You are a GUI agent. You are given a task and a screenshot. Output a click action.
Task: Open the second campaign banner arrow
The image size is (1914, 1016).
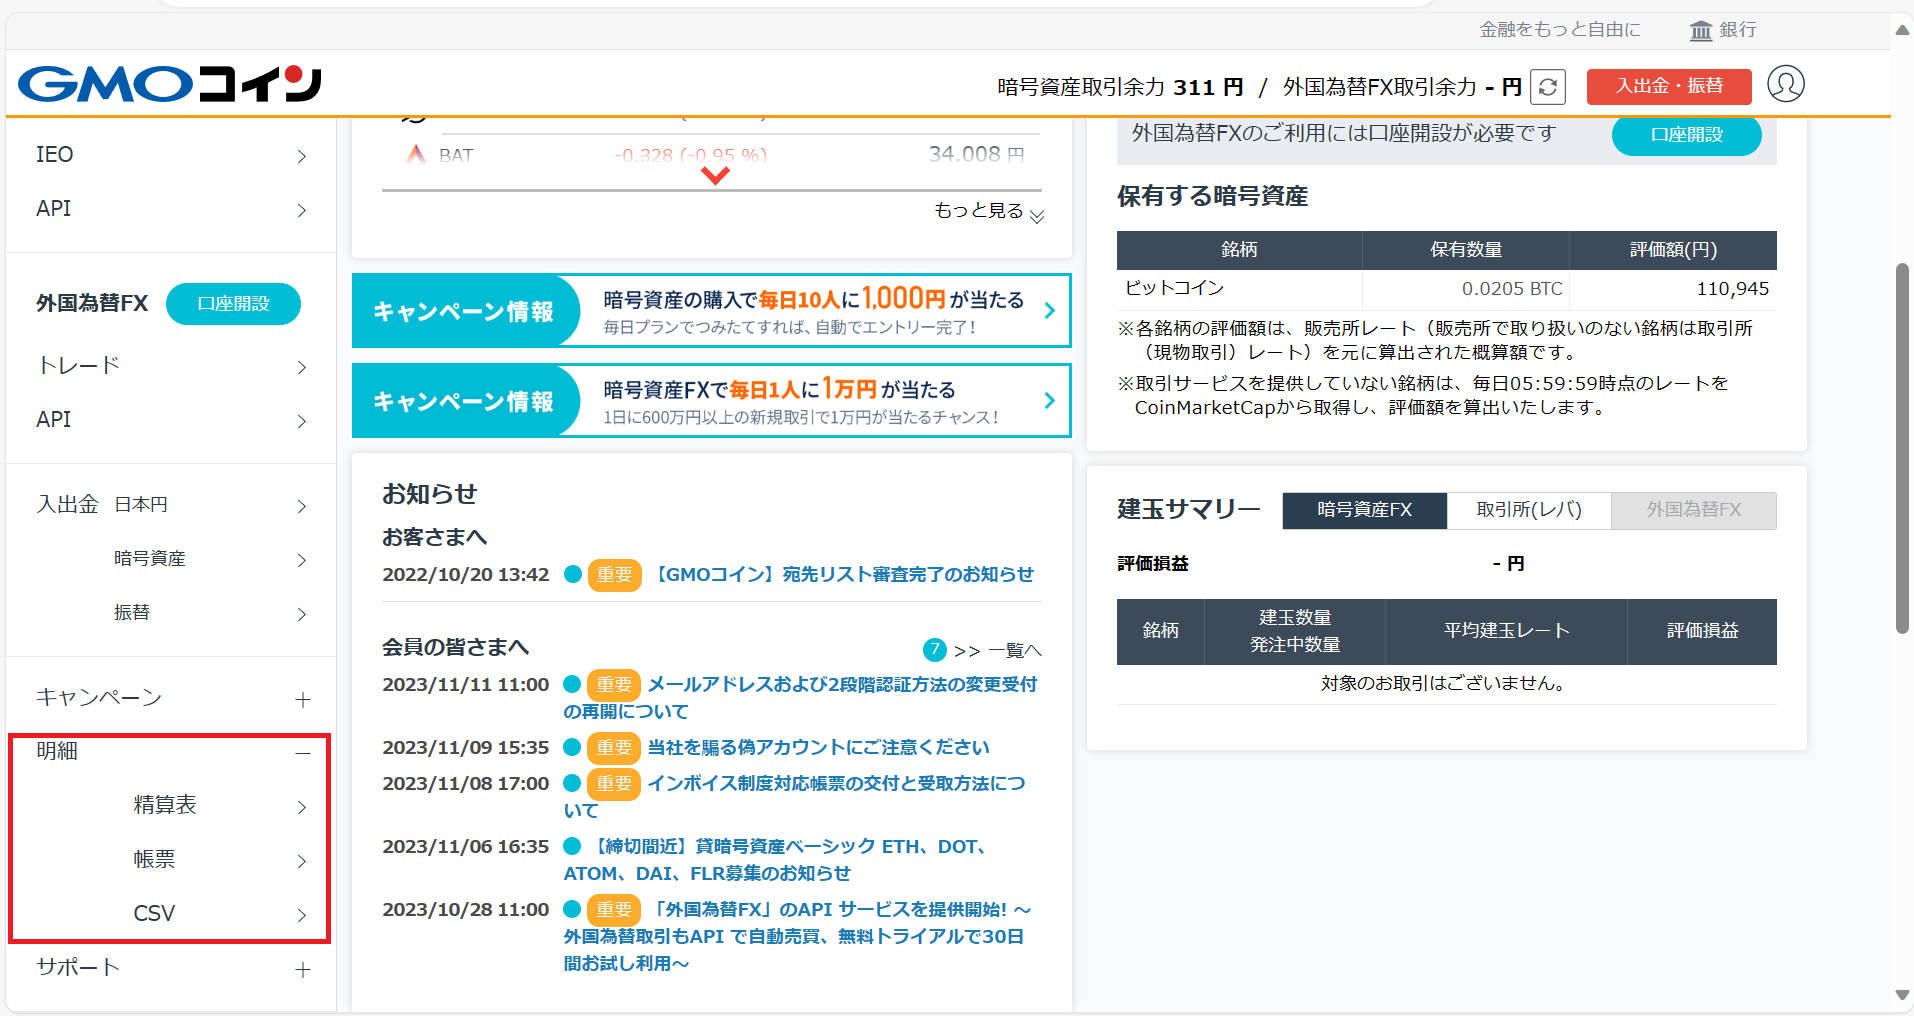pyautogui.click(x=1049, y=401)
